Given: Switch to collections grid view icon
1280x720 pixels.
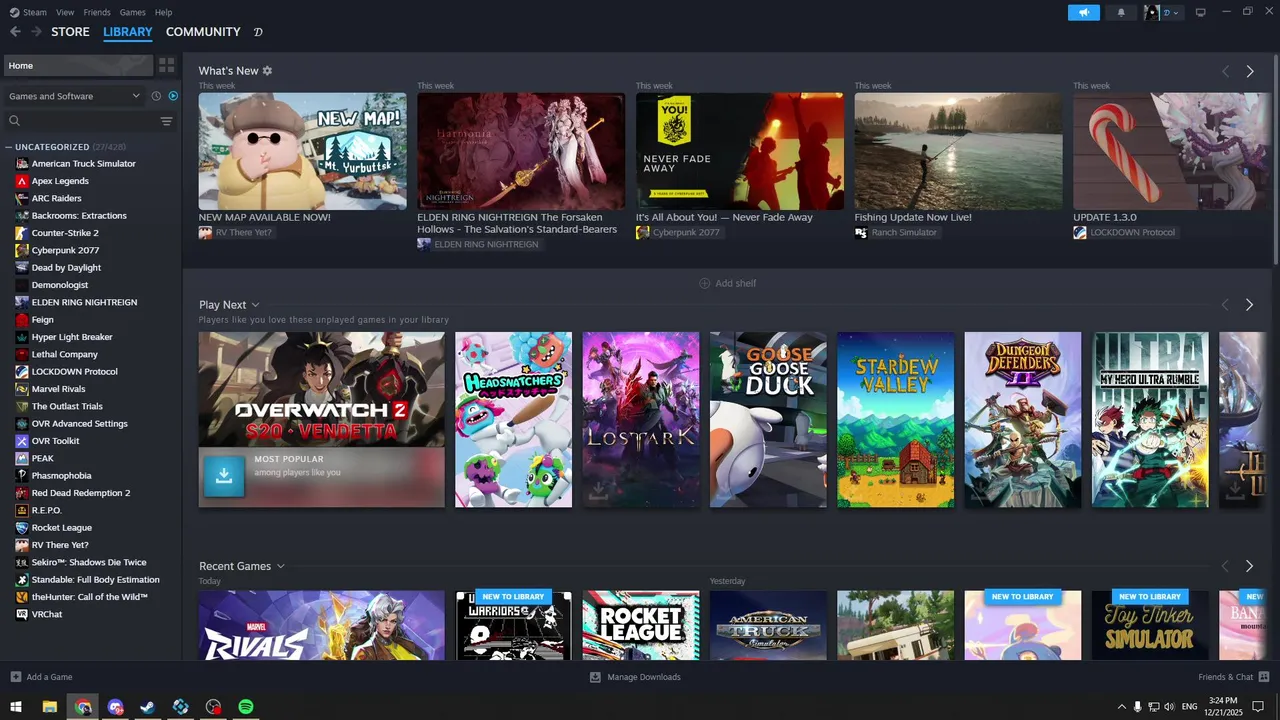Looking at the screenshot, I should tap(166, 65).
